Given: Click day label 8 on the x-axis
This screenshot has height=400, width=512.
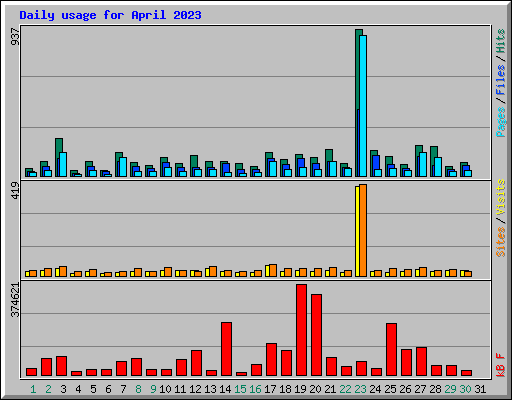Looking at the screenshot, I should click(138, 389).
